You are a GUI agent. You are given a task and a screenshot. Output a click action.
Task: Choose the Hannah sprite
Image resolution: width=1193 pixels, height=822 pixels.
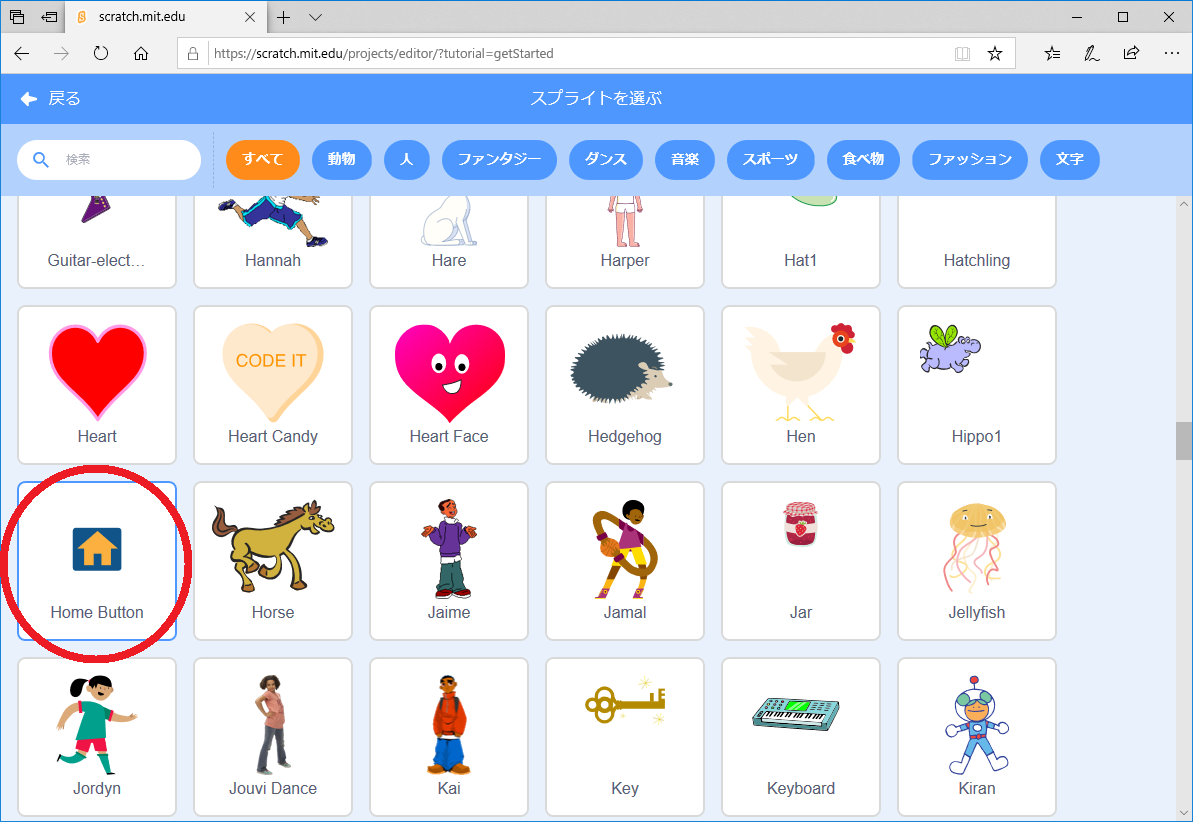tap(273, 242)
